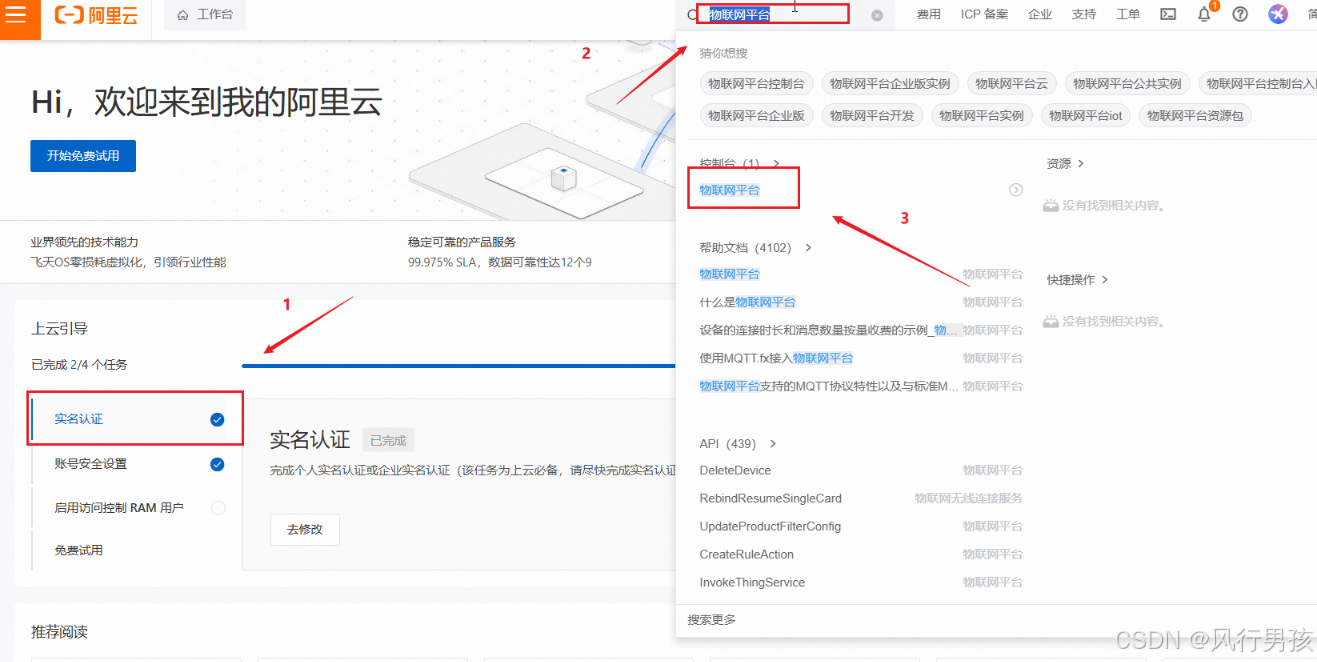
Task: Click the 已完成 2/4 个任务 text
Action: pyautogui.click(x=79, y=365)
